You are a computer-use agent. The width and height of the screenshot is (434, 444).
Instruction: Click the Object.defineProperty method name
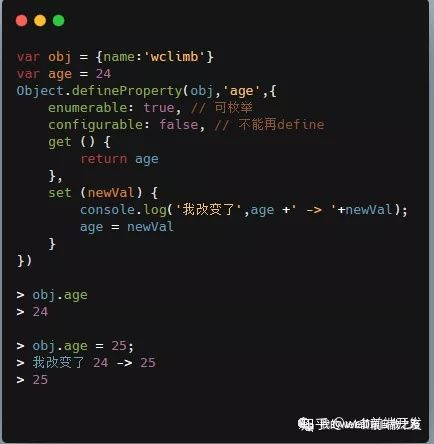click(x=99, y=91)
